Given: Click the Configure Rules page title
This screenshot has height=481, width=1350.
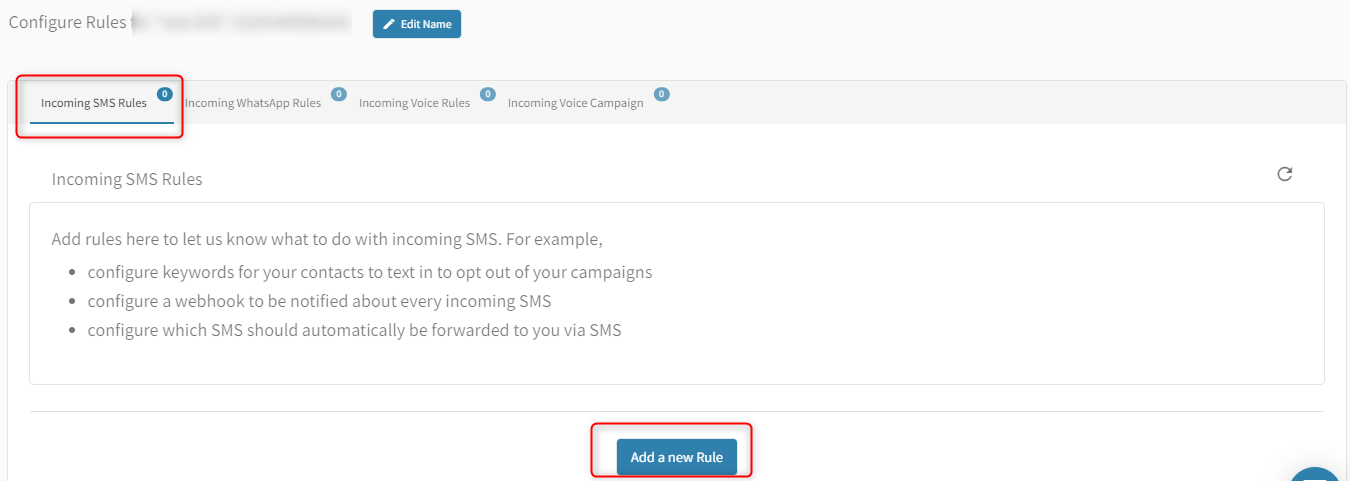Looking at the screenshot, I should 68,21.
